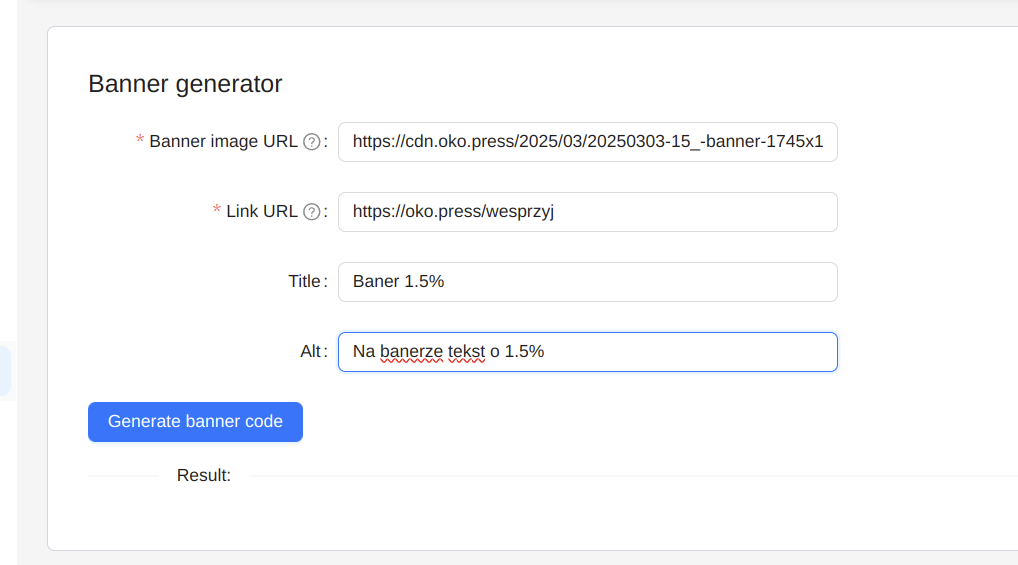Click the Title input containing Baner 1.5%
This screenshot has width=1018, height=565.
pos(587,282)
